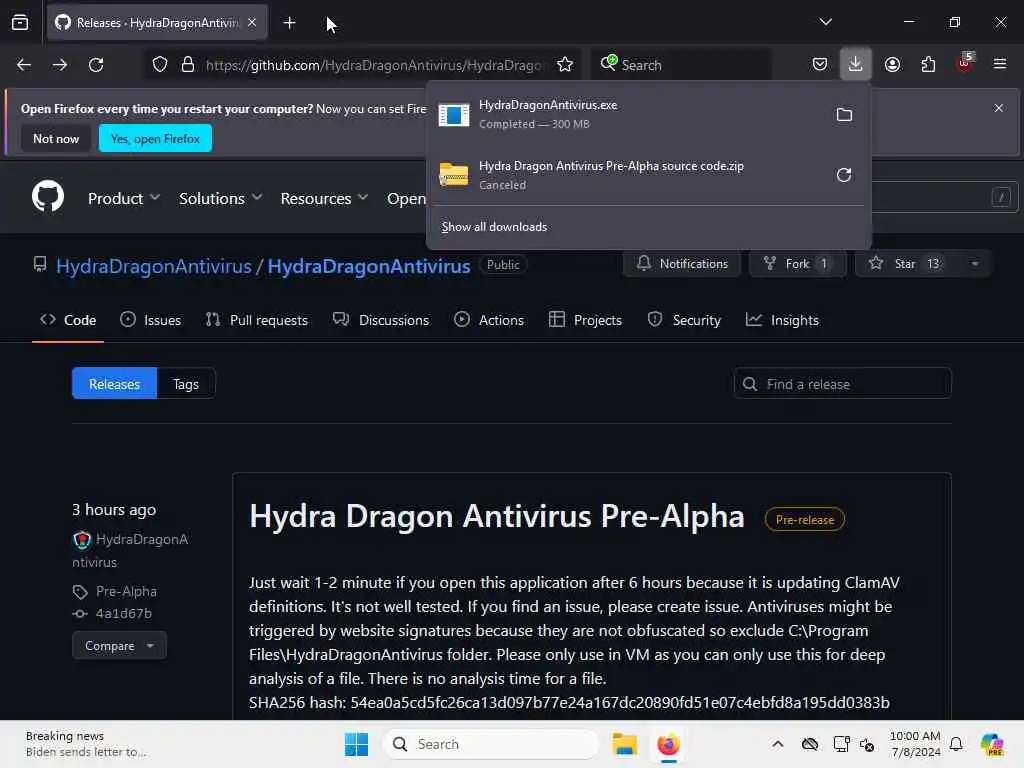Screen dimensions: 1024x768
Task: Open the Firefox View icon
Action: (x=20, y=22)
